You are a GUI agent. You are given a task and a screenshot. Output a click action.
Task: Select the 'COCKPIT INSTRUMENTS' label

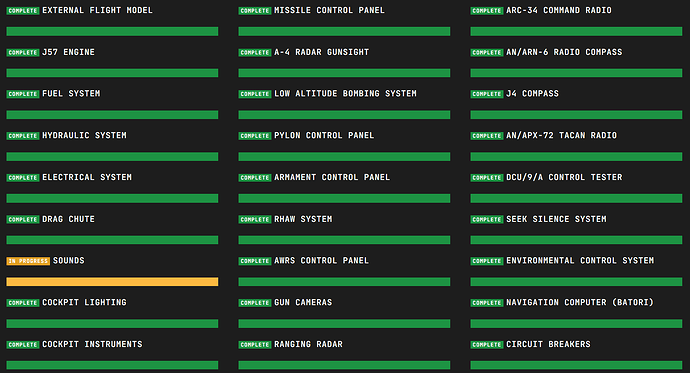pos(92,344)
